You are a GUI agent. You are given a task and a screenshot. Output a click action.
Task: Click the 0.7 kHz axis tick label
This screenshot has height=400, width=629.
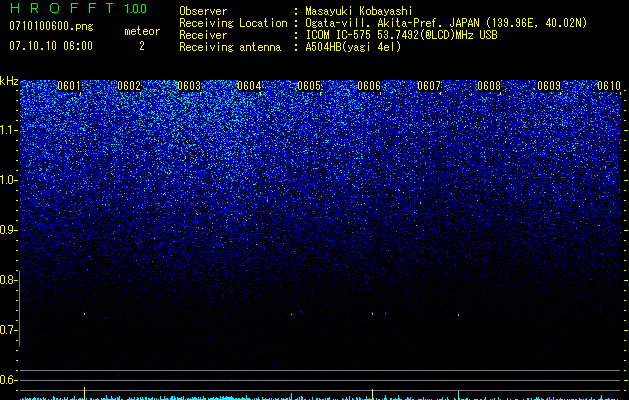click(7, 330)
